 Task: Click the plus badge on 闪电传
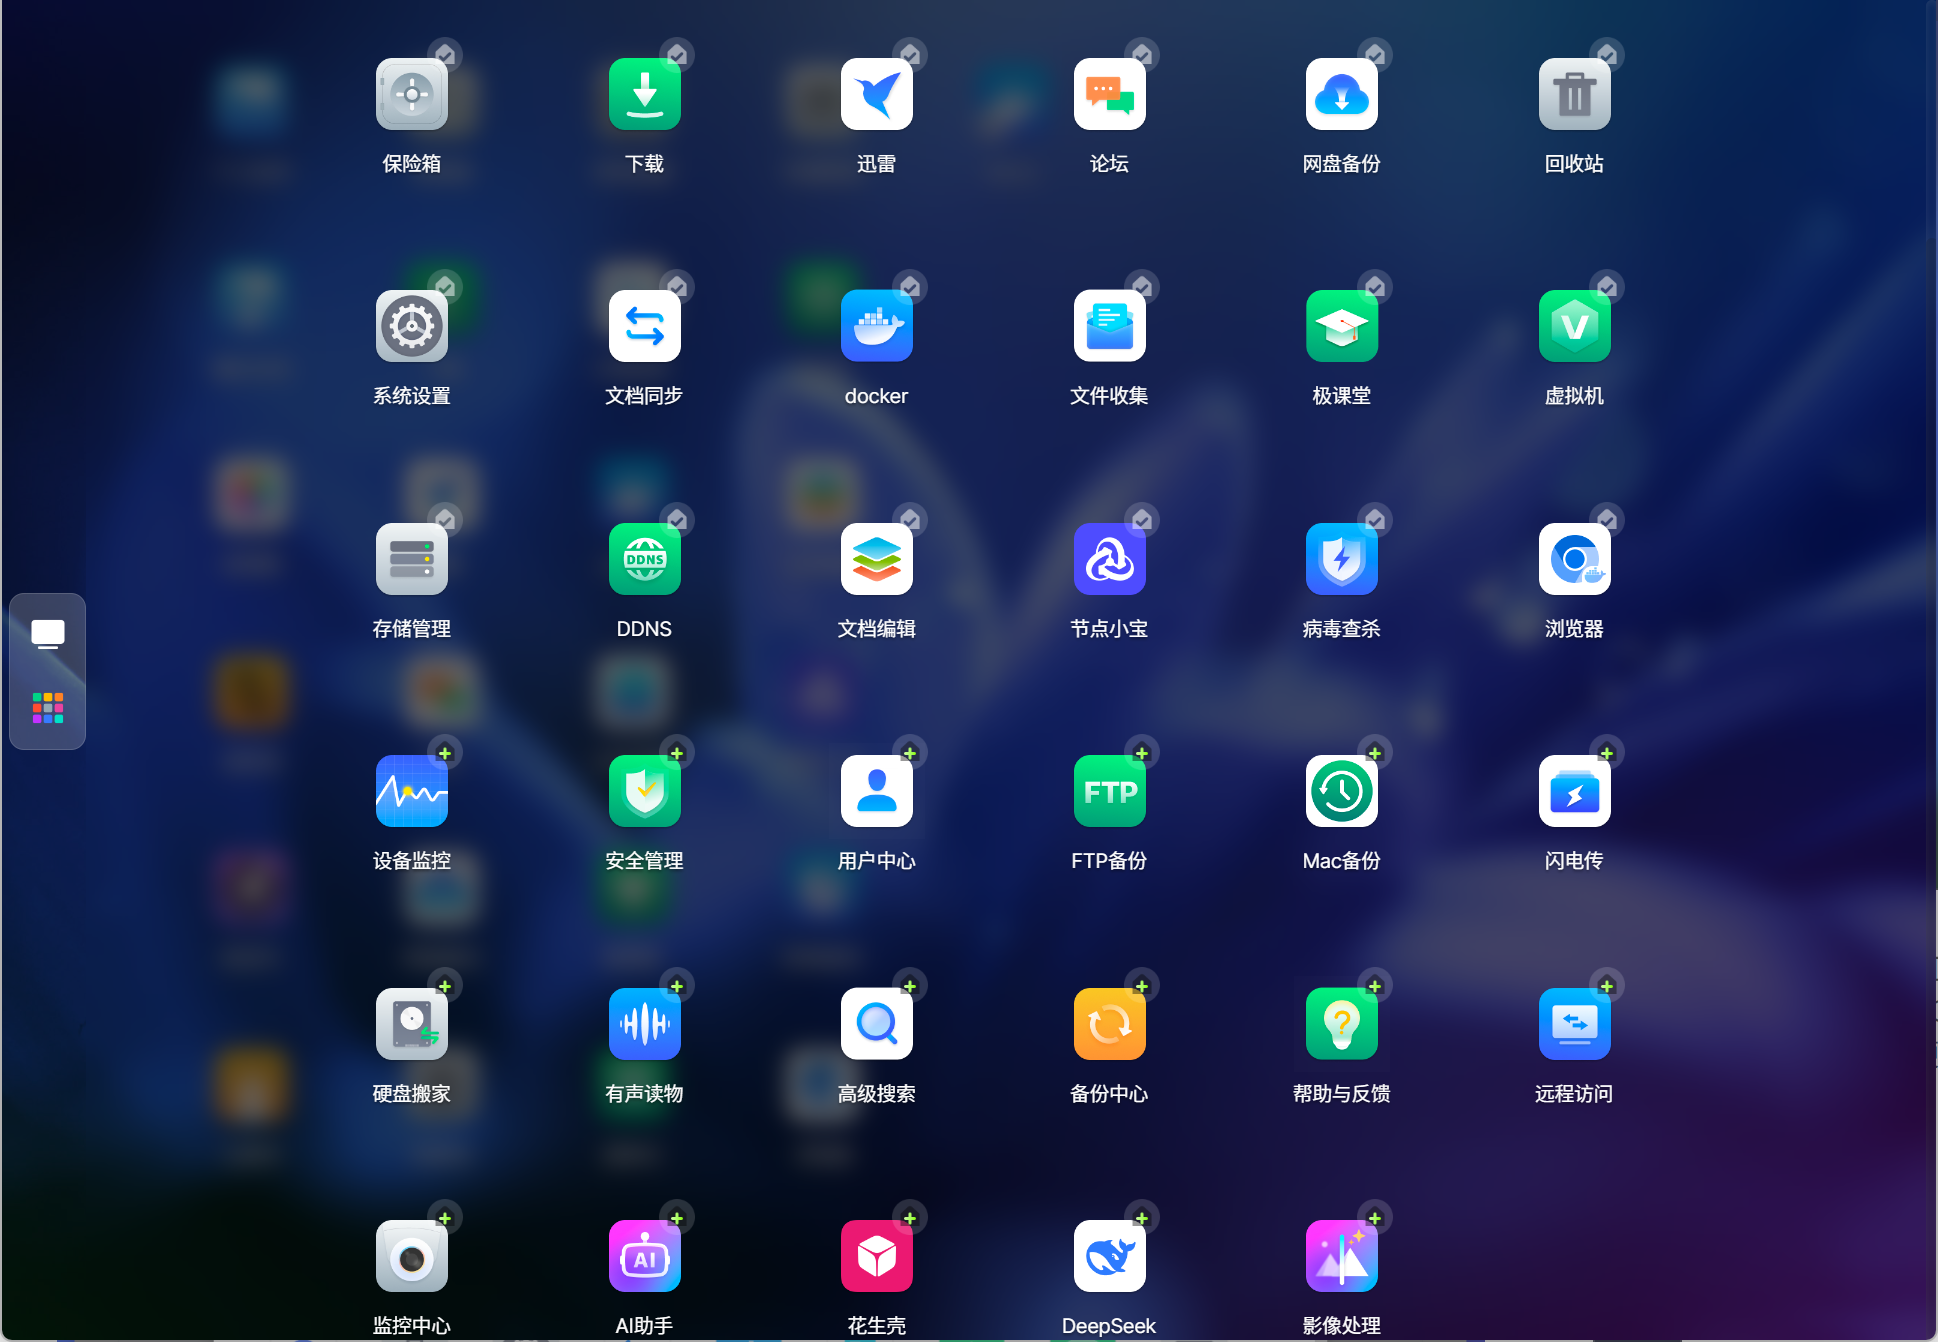tap(1606, 753)
